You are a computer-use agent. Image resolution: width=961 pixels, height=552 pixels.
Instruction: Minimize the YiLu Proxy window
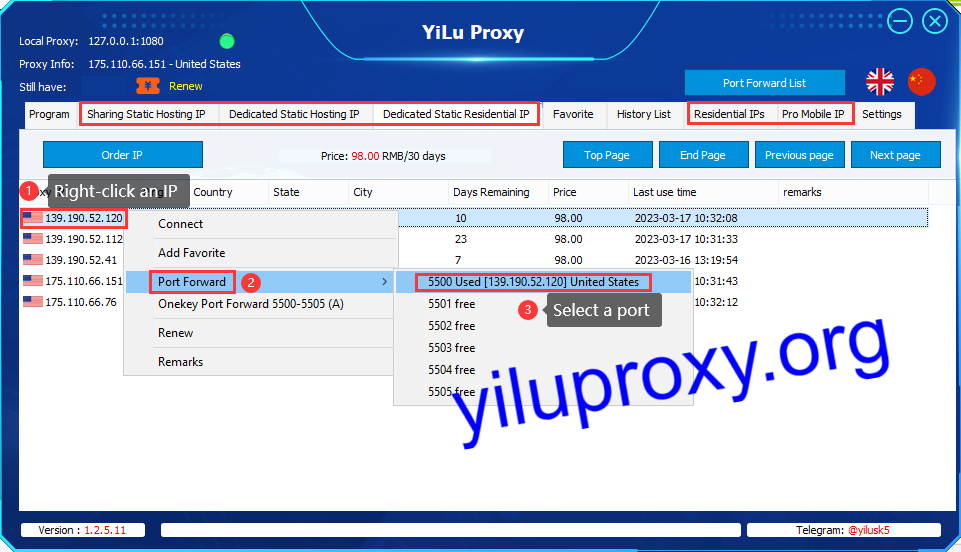pos(900,21)
